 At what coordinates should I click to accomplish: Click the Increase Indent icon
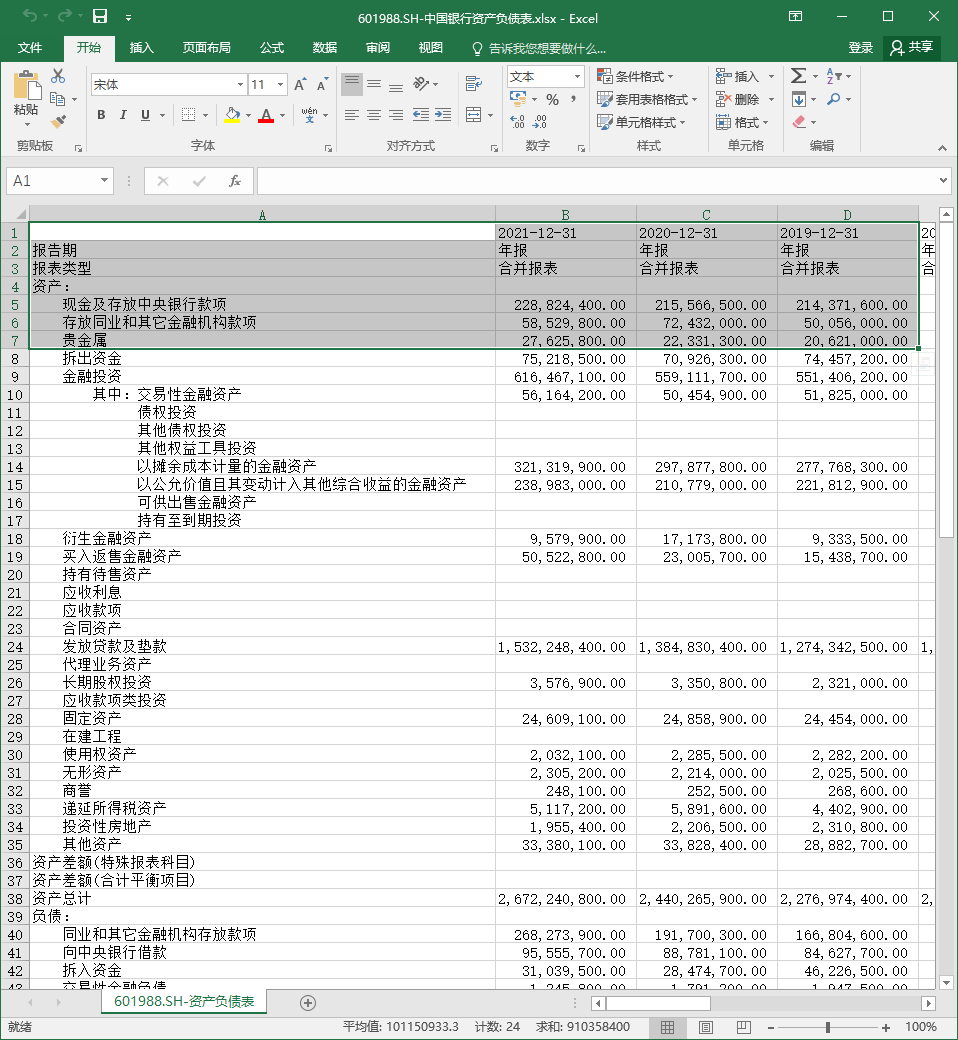pyautogui.click(x=443, y=115)
